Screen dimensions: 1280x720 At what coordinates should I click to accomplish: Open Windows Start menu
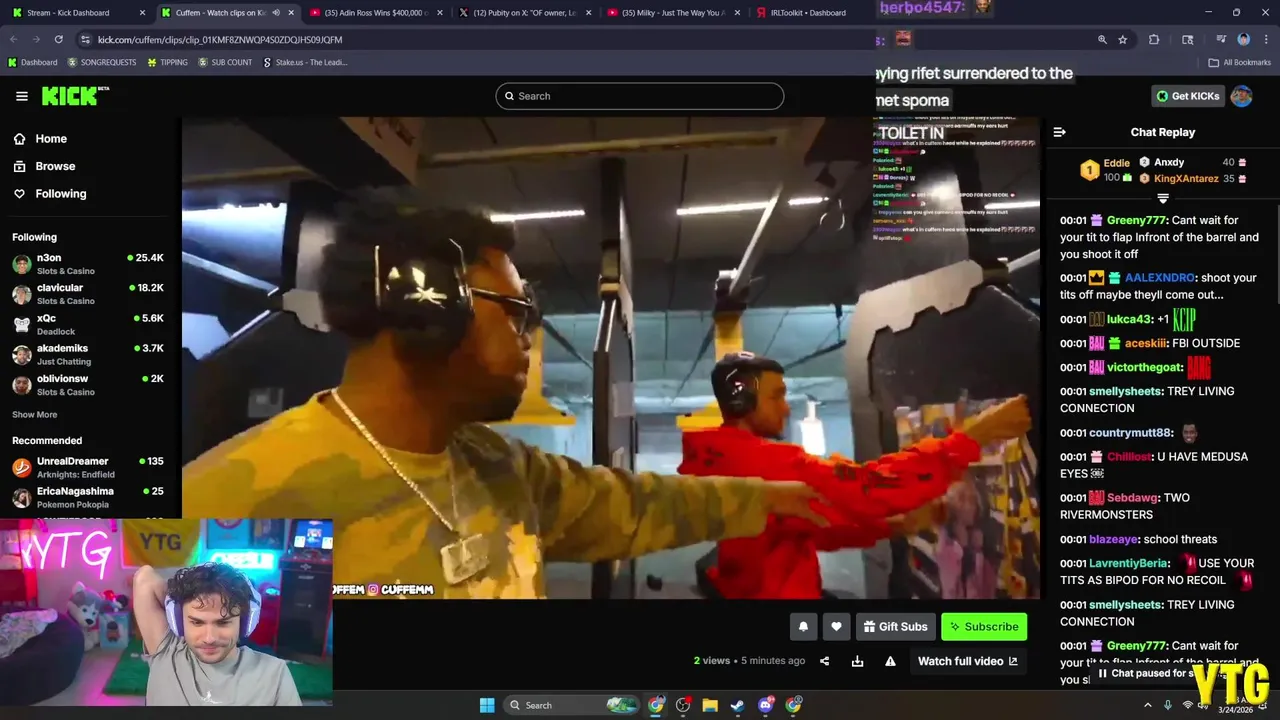pos(487,705)
